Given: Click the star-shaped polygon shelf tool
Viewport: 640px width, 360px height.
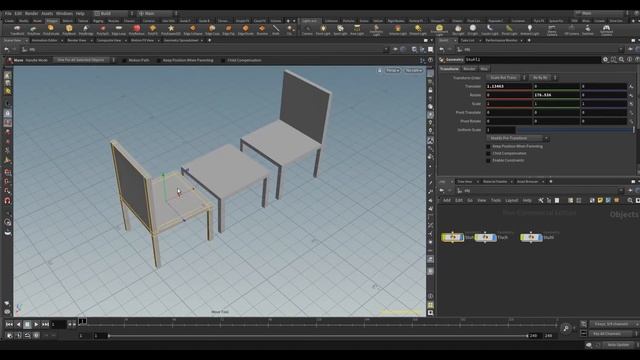Looking at the screenshot, I should (x=171, y=29).
